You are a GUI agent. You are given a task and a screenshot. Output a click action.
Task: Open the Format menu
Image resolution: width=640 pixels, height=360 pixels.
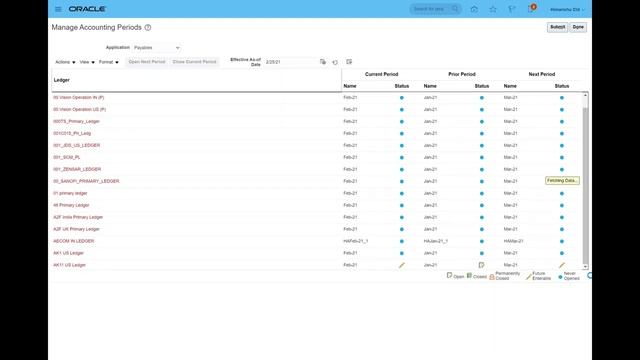pos(109,62)
